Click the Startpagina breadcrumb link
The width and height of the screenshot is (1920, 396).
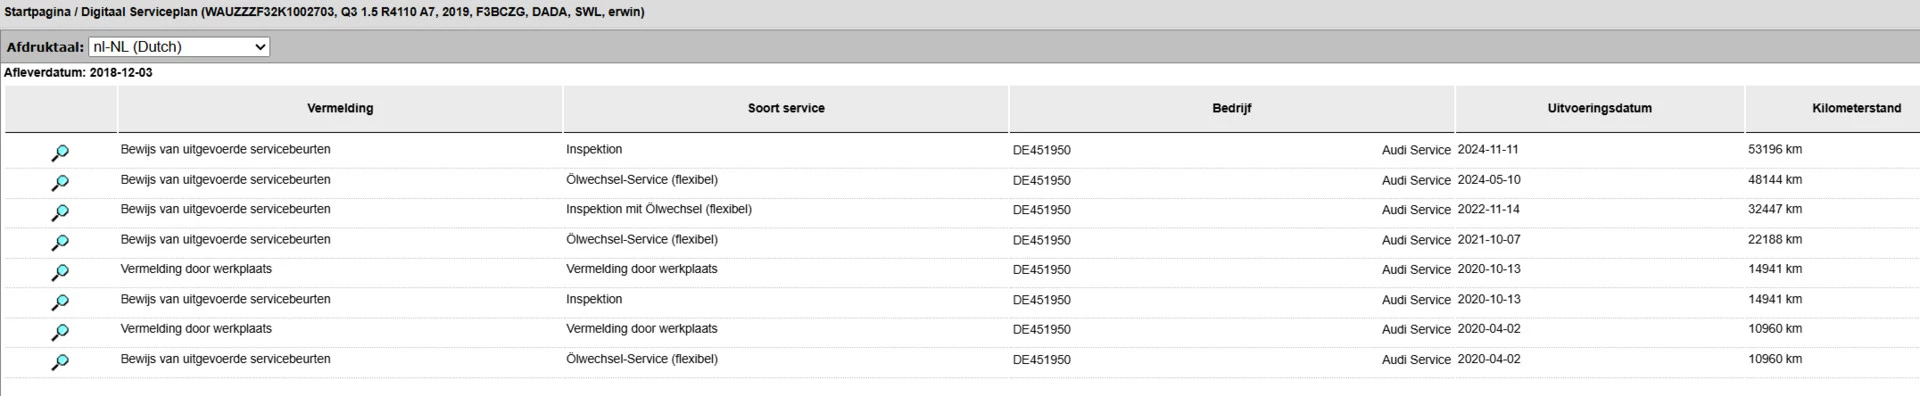(37, 12)
